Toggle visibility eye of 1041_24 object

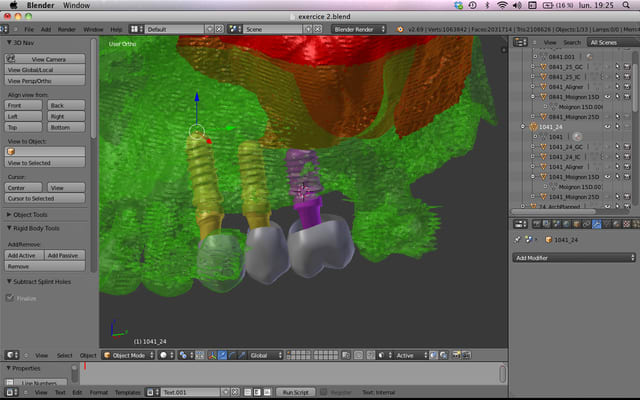coord(606,127)
